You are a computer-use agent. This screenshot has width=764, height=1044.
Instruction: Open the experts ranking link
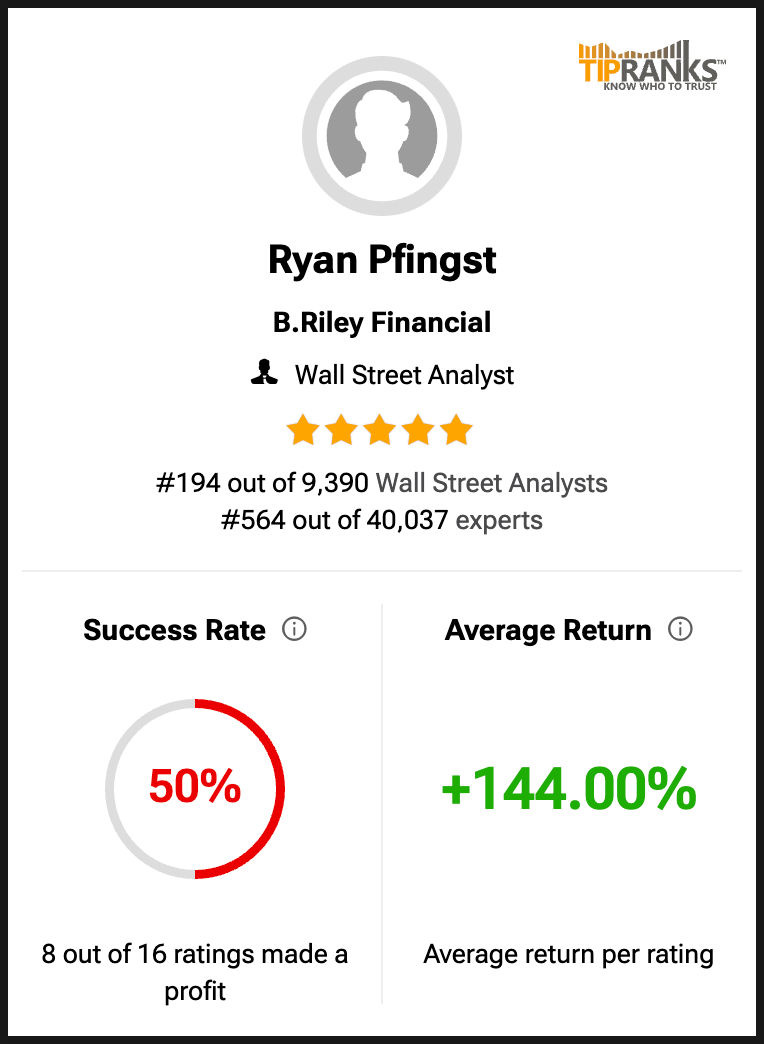pos(499,520)
